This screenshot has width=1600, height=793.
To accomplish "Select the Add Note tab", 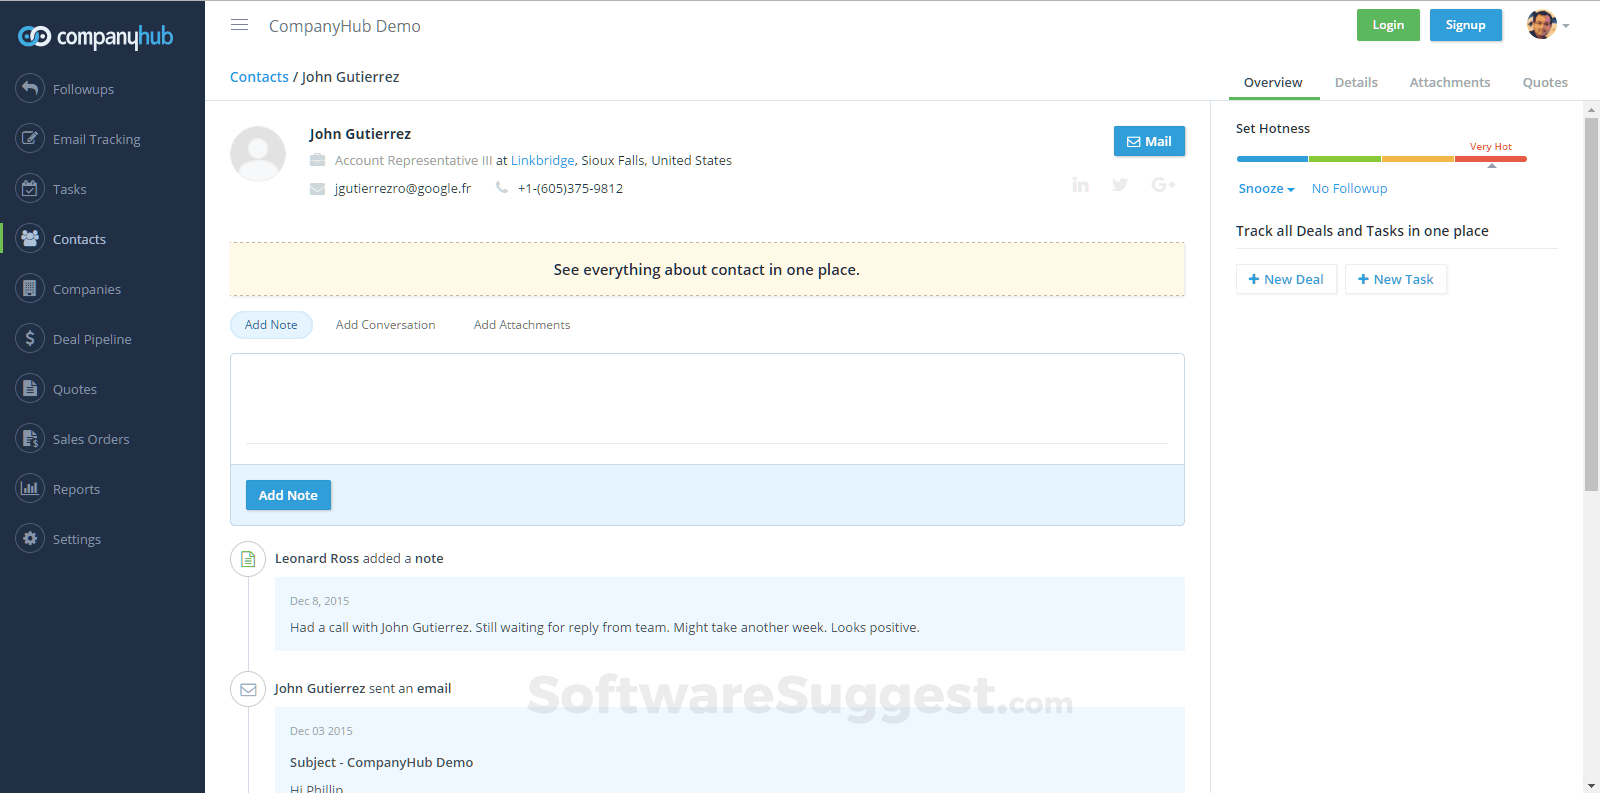I will coord(271,325).
